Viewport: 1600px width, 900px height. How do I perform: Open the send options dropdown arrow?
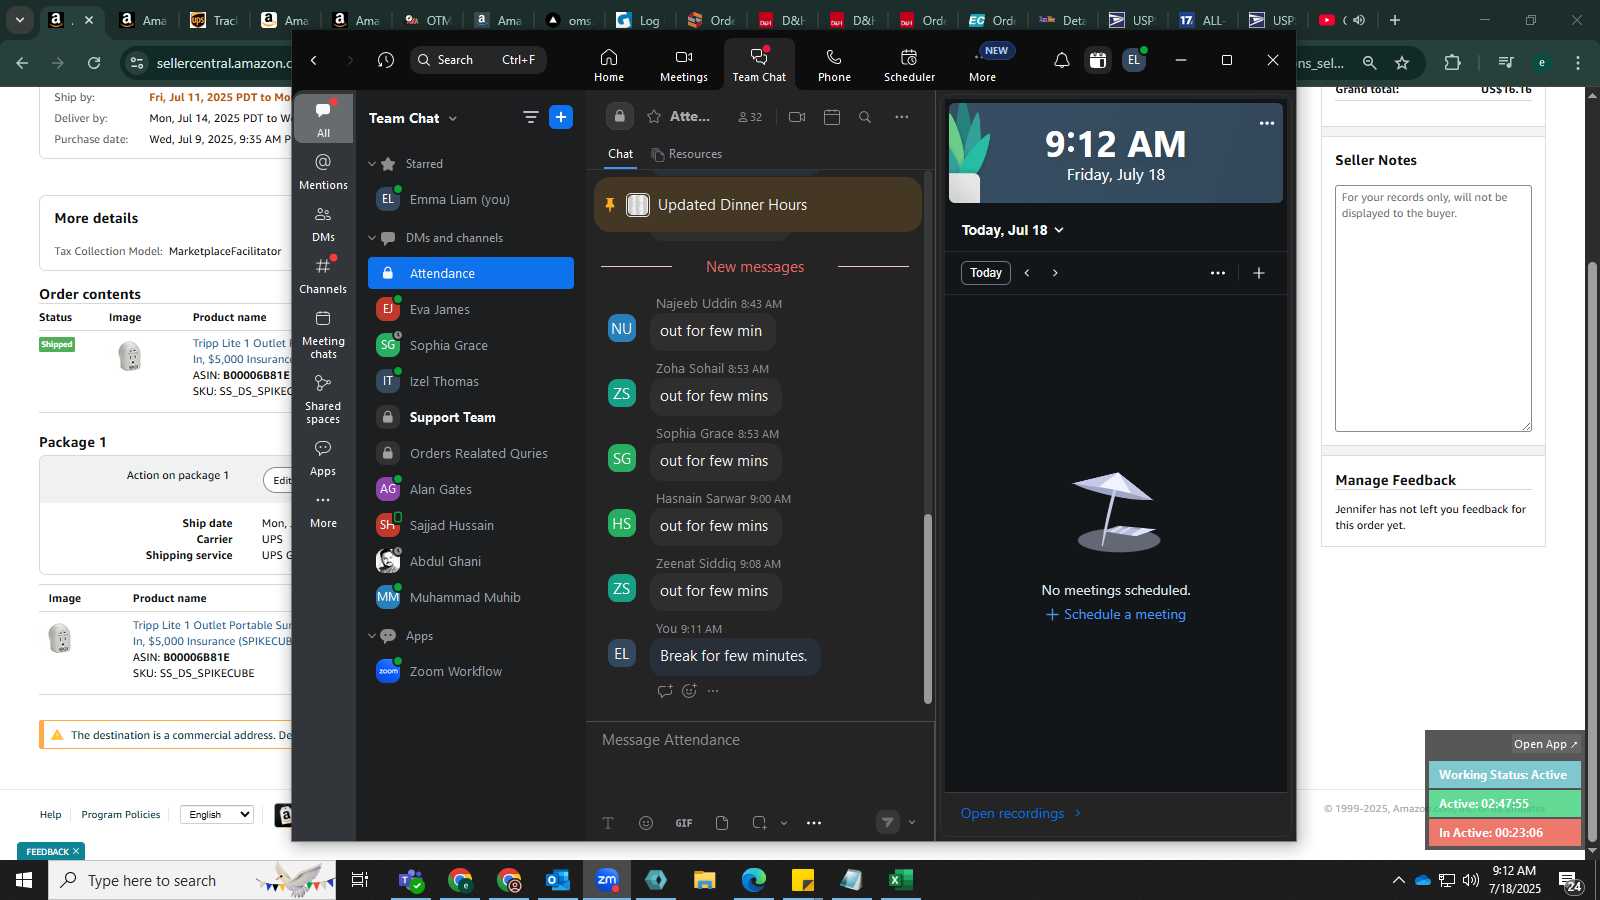[x=911, y=823]
